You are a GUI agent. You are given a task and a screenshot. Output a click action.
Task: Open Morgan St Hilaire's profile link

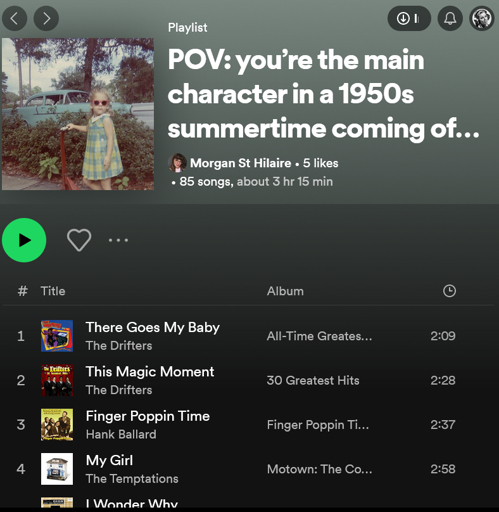[x=241, y=163]
